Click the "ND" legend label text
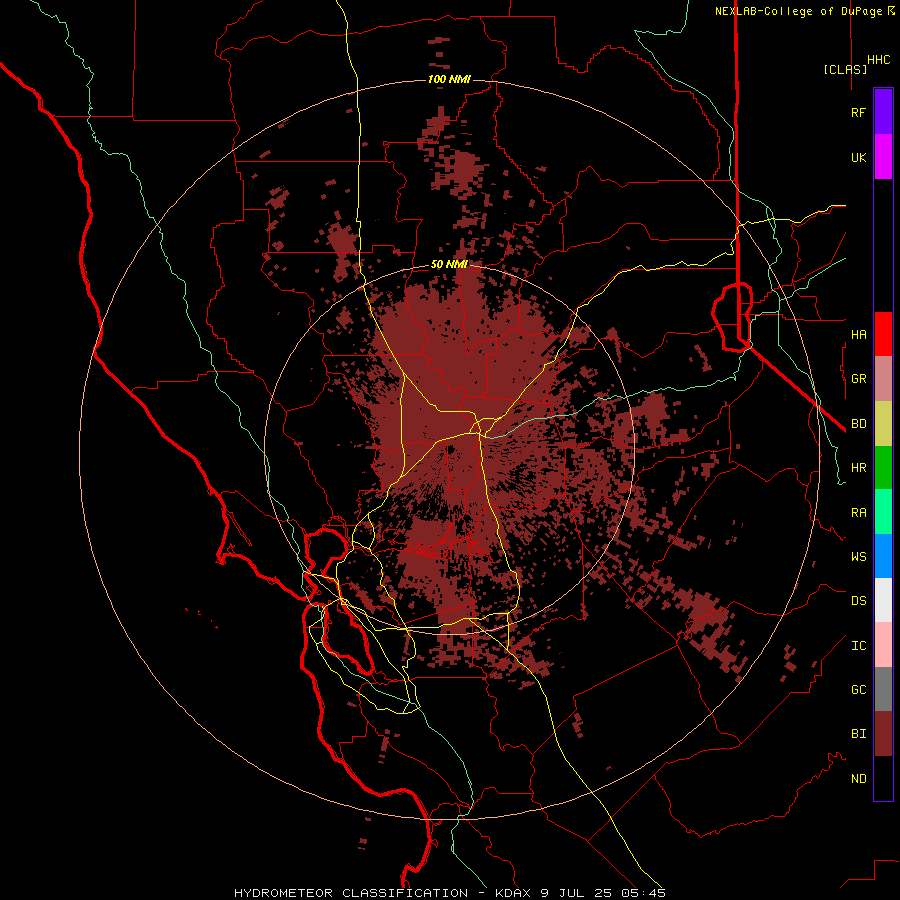This screenshot has height=900, width=900. [x=858, y=779]
